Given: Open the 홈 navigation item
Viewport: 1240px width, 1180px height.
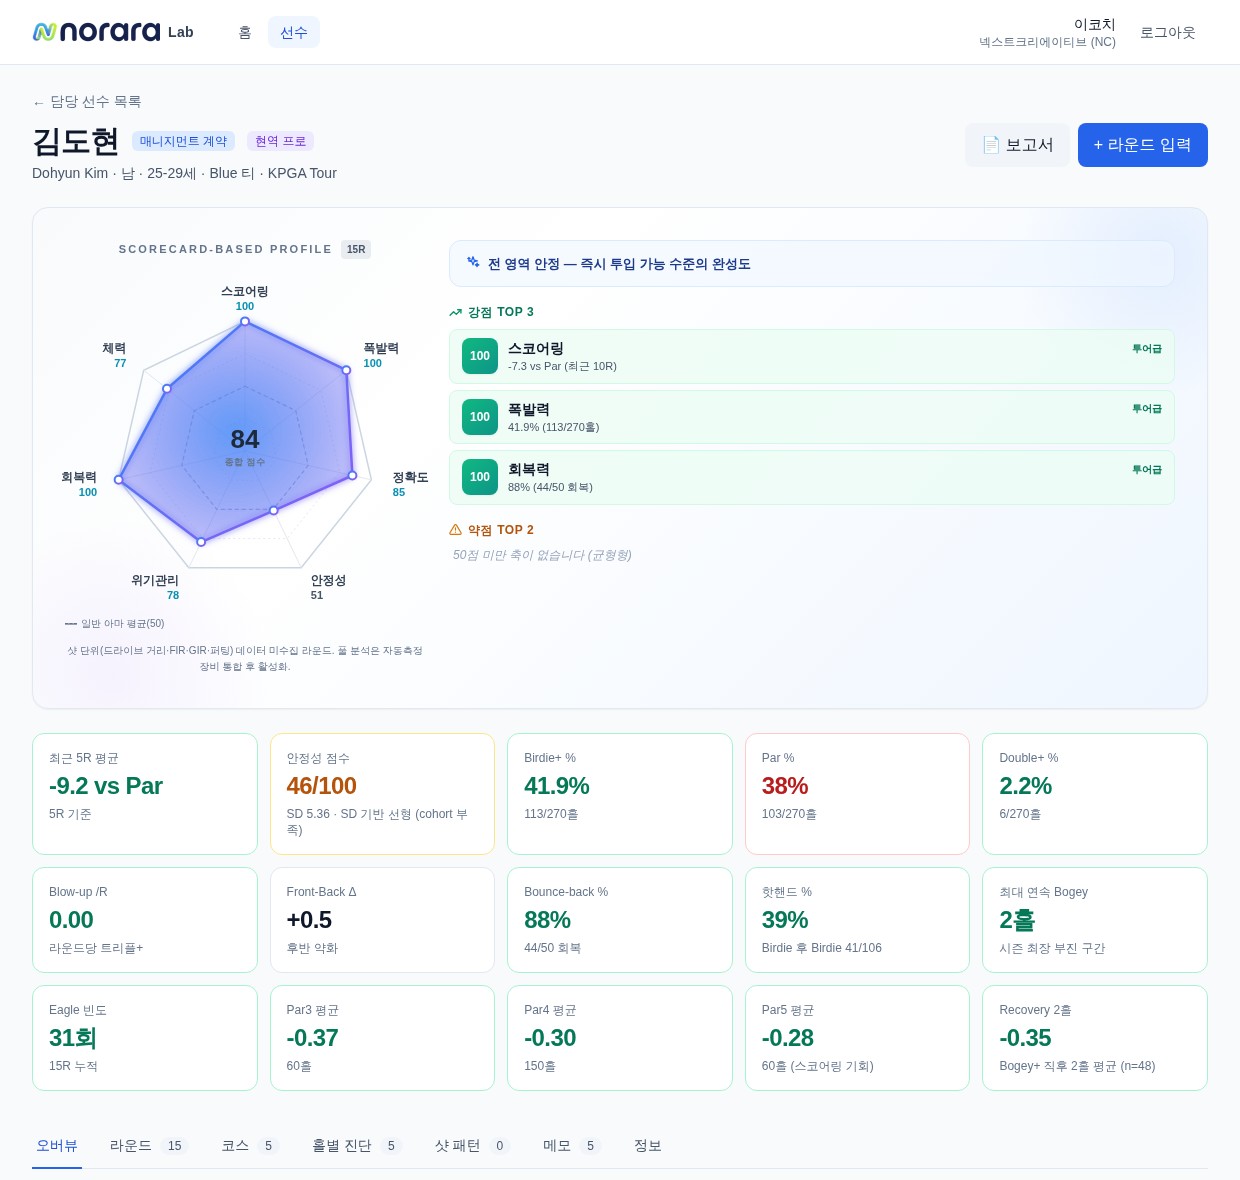Looking at the screenshot, I should 245,32.
